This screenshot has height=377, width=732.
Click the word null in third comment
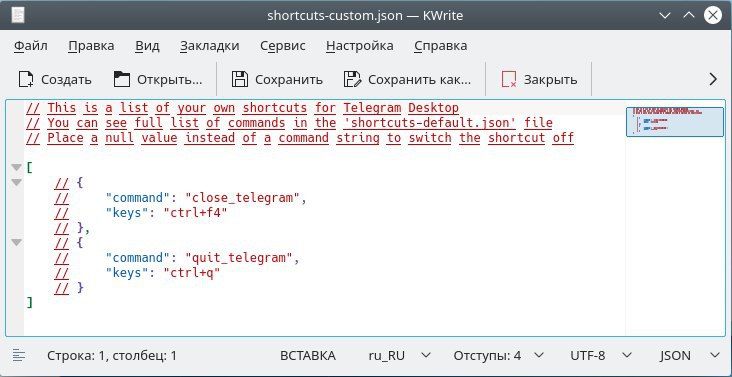pyautogui.click(x=120, y=138)
